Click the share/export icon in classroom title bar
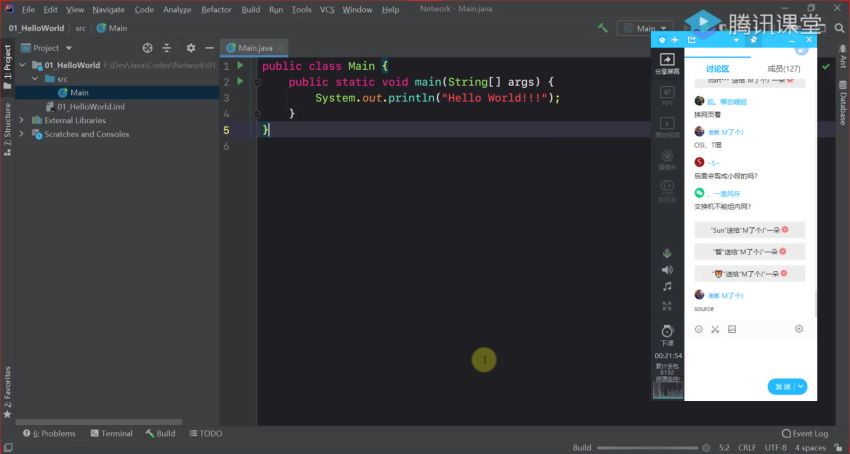The height and width of the screenshot is (454, 850). [692, 40]
